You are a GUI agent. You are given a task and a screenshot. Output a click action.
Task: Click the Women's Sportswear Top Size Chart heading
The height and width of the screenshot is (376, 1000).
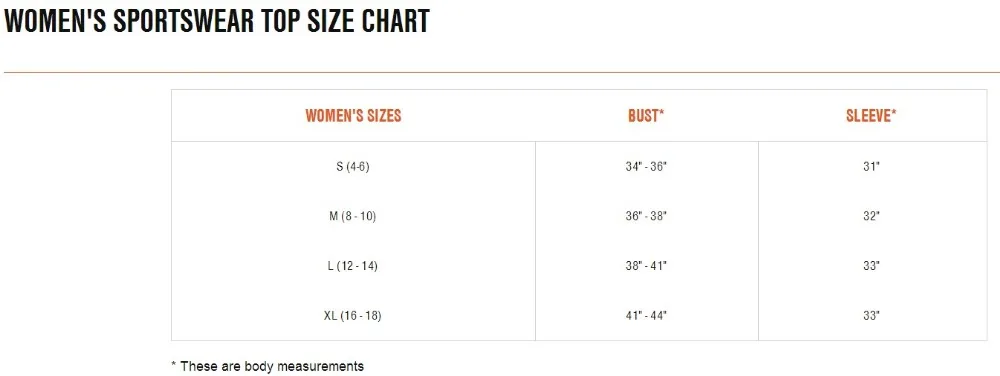pyautogui.click(x=217, y=21)
